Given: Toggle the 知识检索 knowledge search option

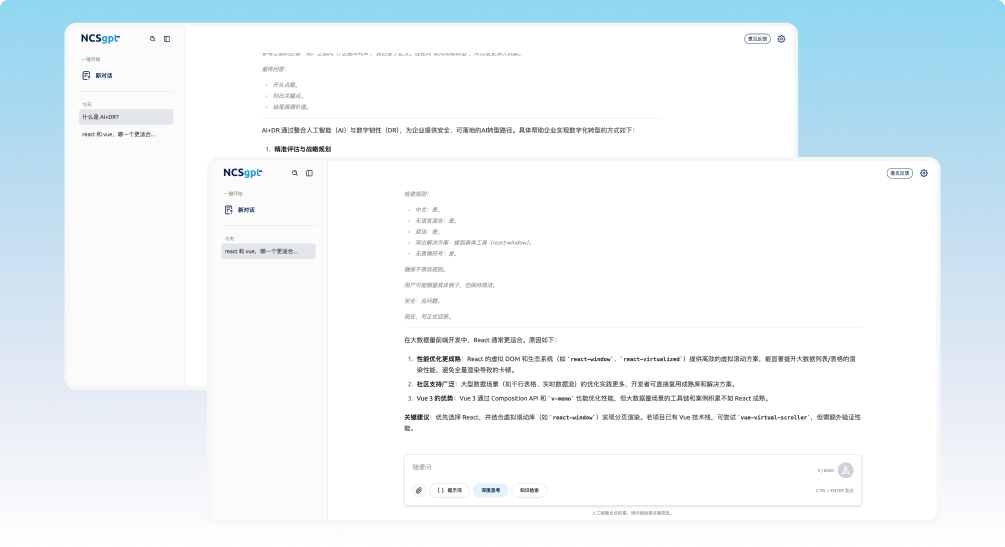Looking at the screenshot, I should click(529, 490).
